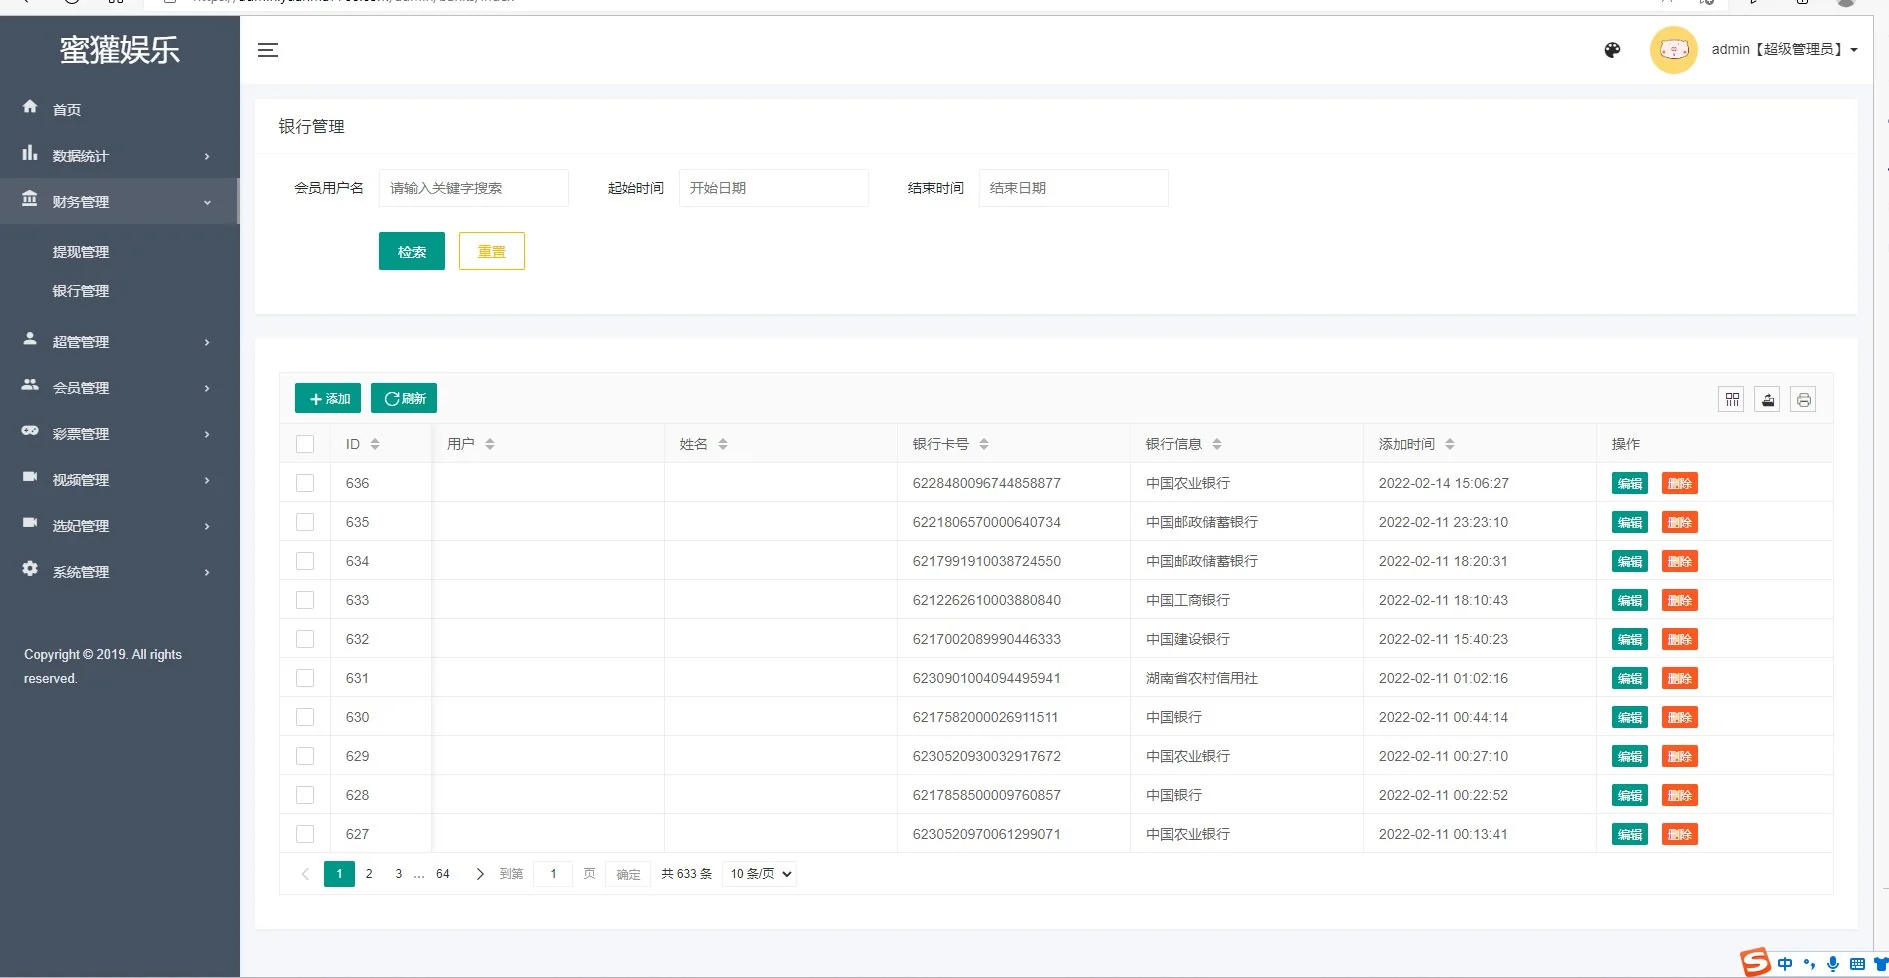Viewport: 1889px width, 978px height.
Task: Sort the table by ID column arrows
Action: click(x=375, y=444)
